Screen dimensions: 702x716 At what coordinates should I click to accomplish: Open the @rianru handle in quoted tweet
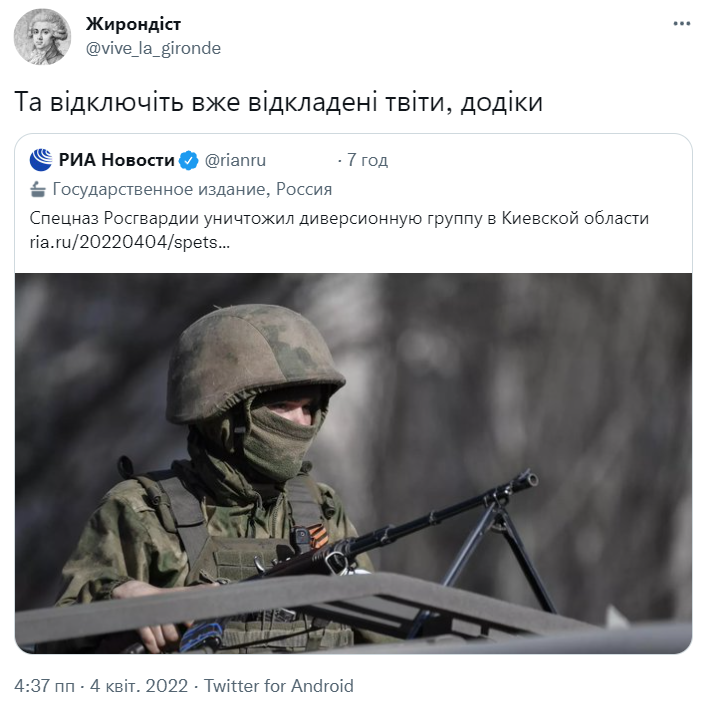tap(235, 160)
